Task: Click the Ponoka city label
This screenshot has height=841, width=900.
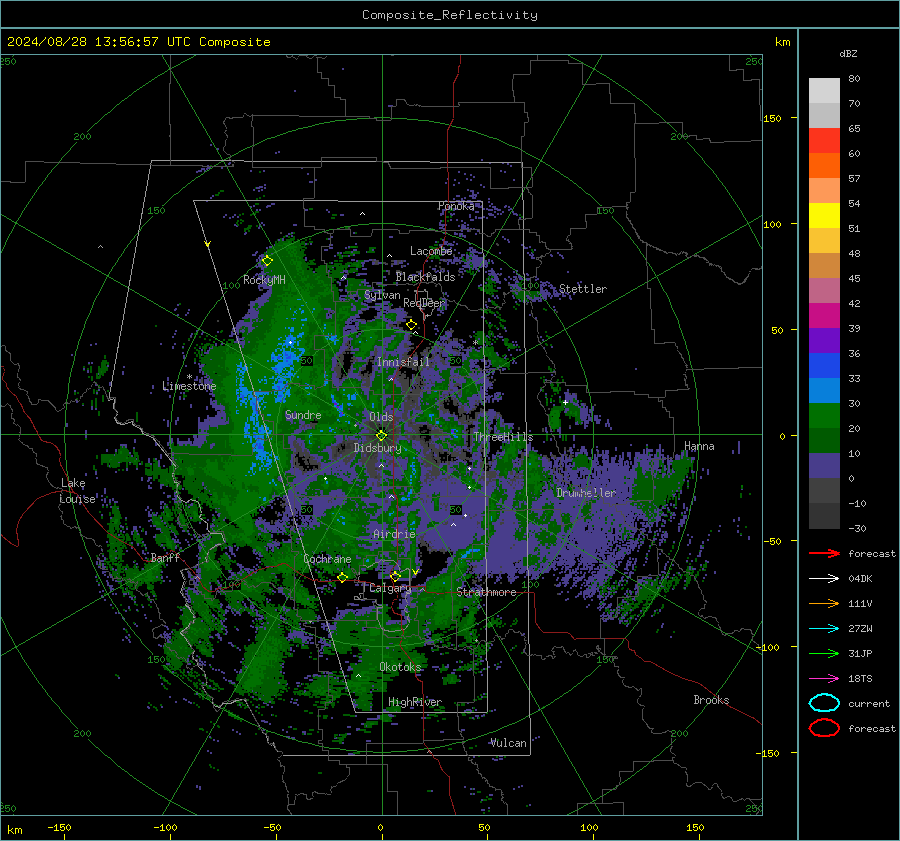Action: coord(456,206)
